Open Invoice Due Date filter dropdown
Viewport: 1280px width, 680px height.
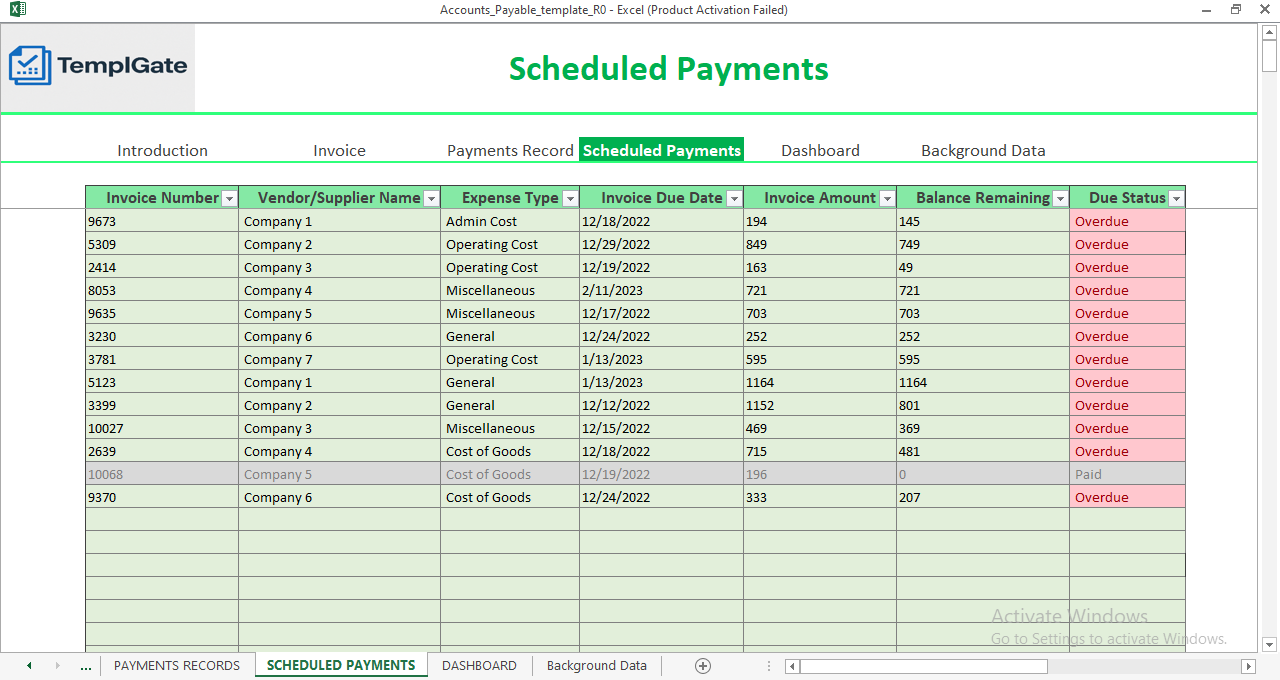coord(734,198)
